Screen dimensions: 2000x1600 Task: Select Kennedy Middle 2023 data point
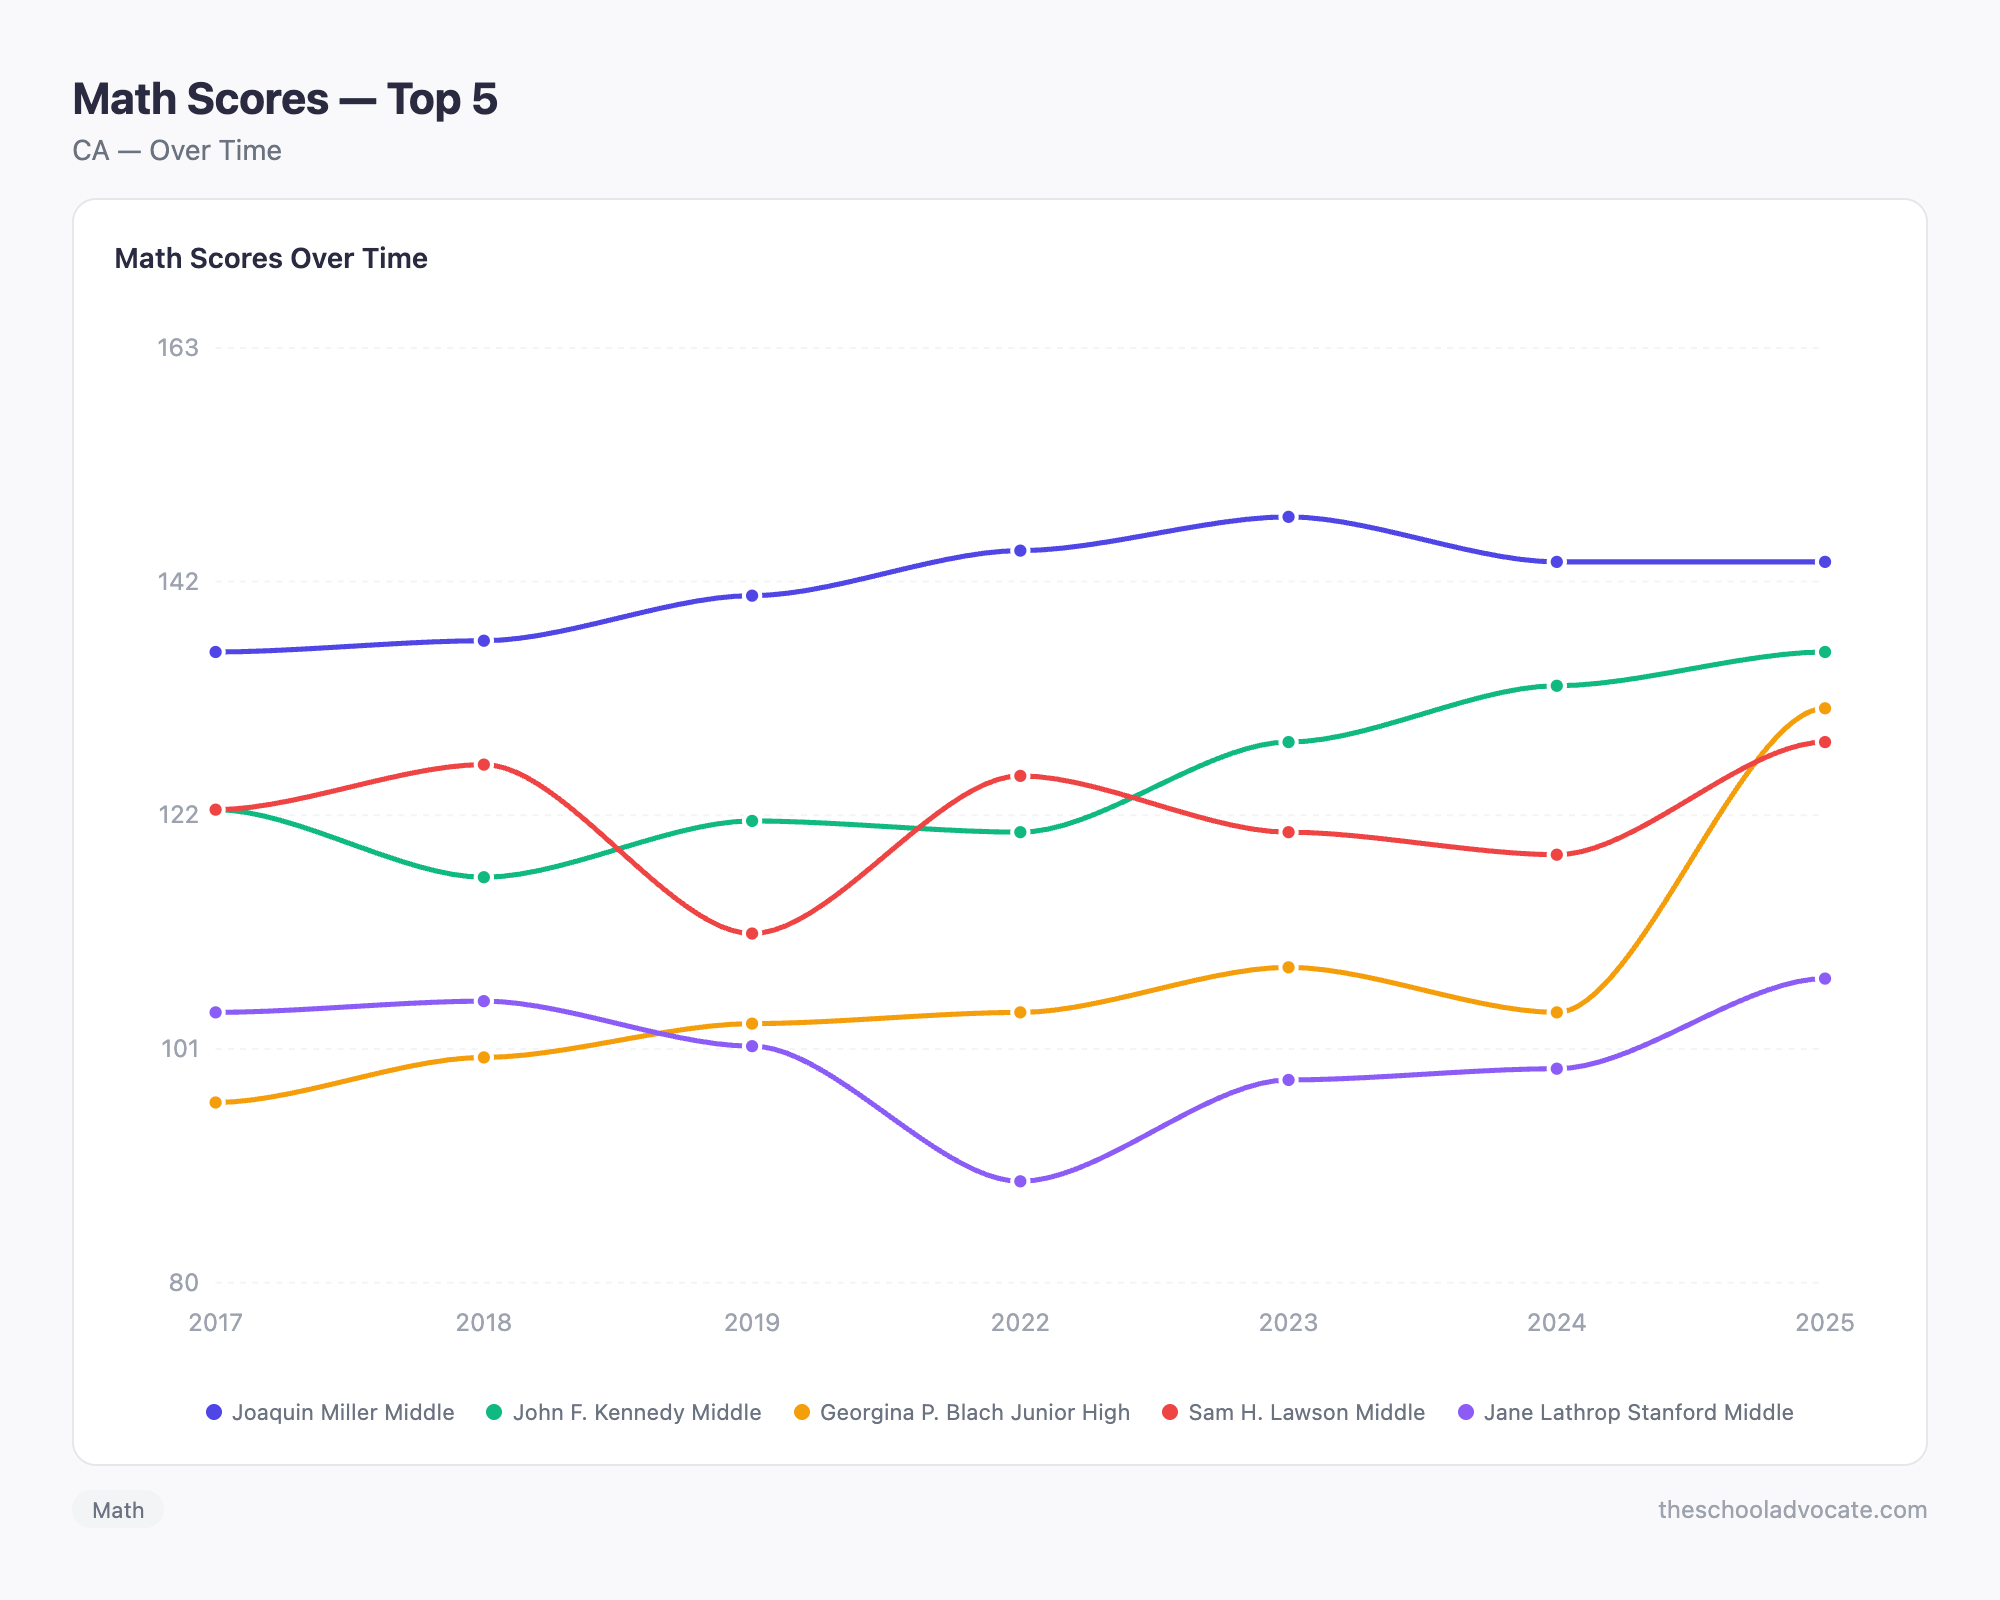tap(1288, 742)
